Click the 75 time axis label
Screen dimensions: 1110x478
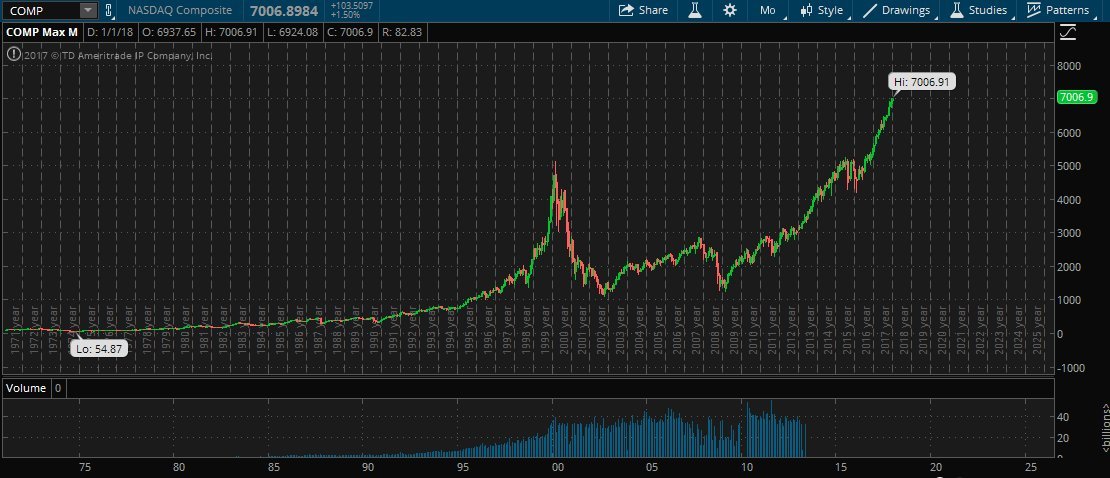85,467
